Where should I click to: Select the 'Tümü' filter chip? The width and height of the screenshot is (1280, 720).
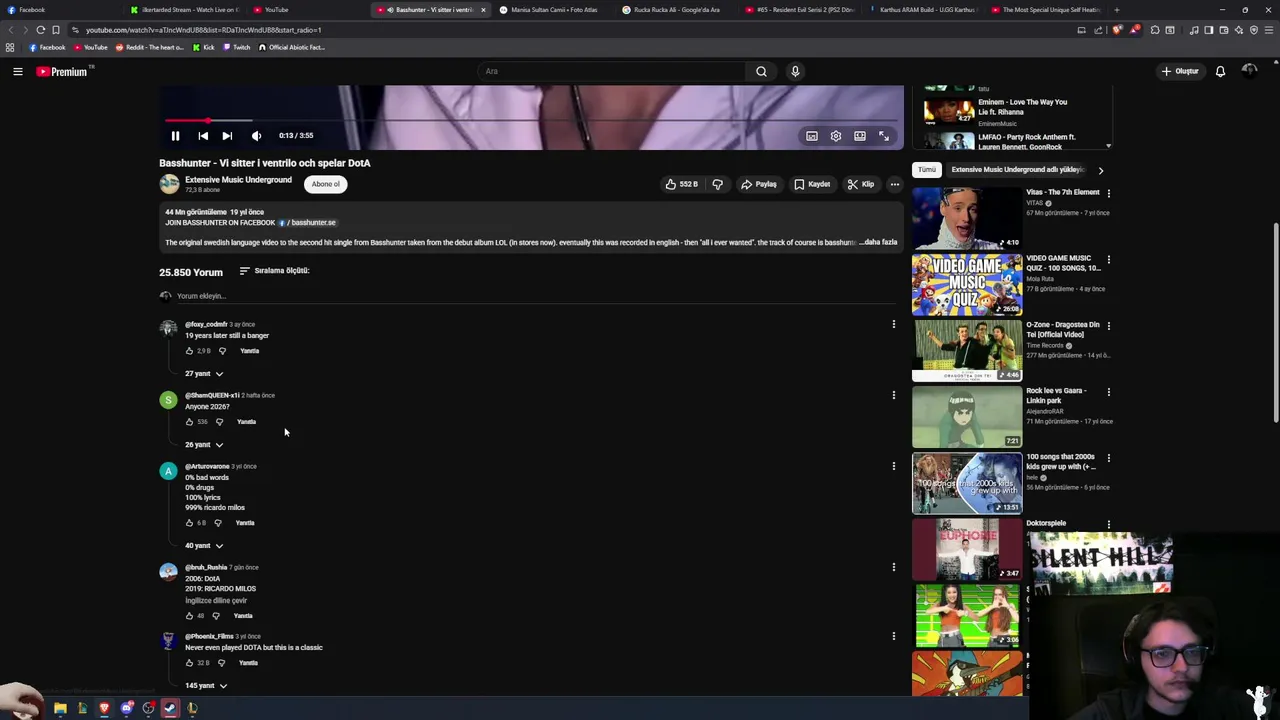(927, 170)
